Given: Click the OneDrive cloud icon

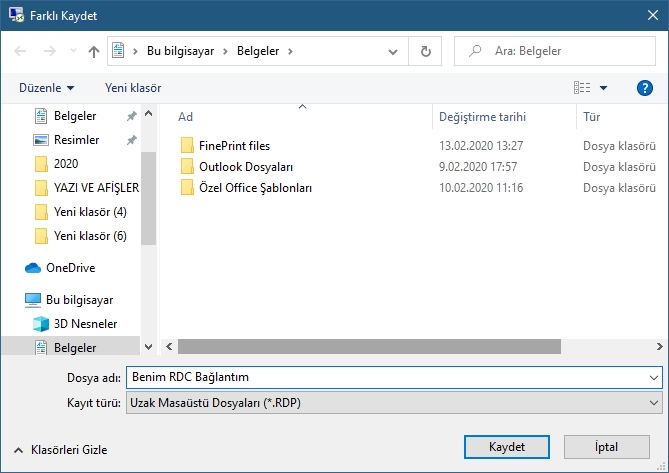Looking at the screenshot, I should tap(33, 268).
